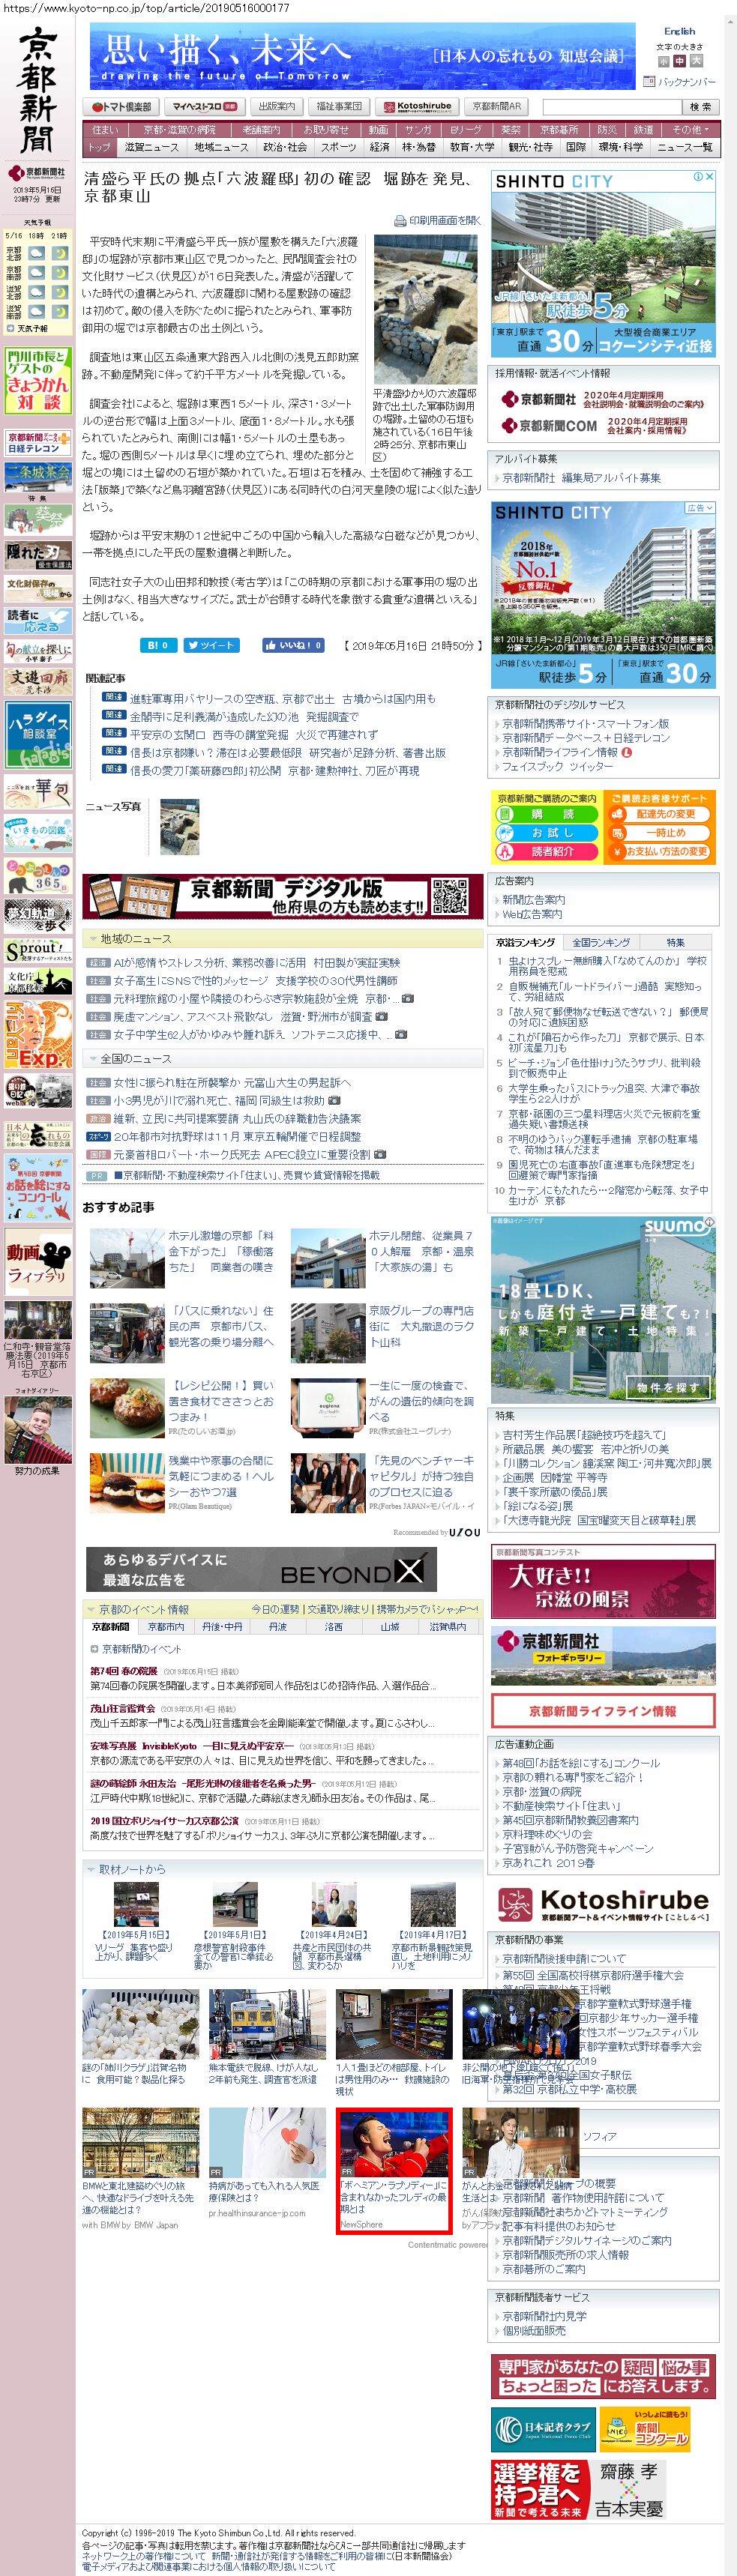Click the English language link
737x2576 pixels.
(x=679, y=31)
